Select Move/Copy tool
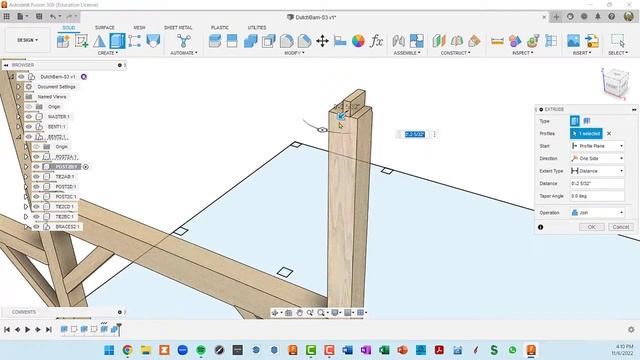The image size is (640, 360). (322, 41)
